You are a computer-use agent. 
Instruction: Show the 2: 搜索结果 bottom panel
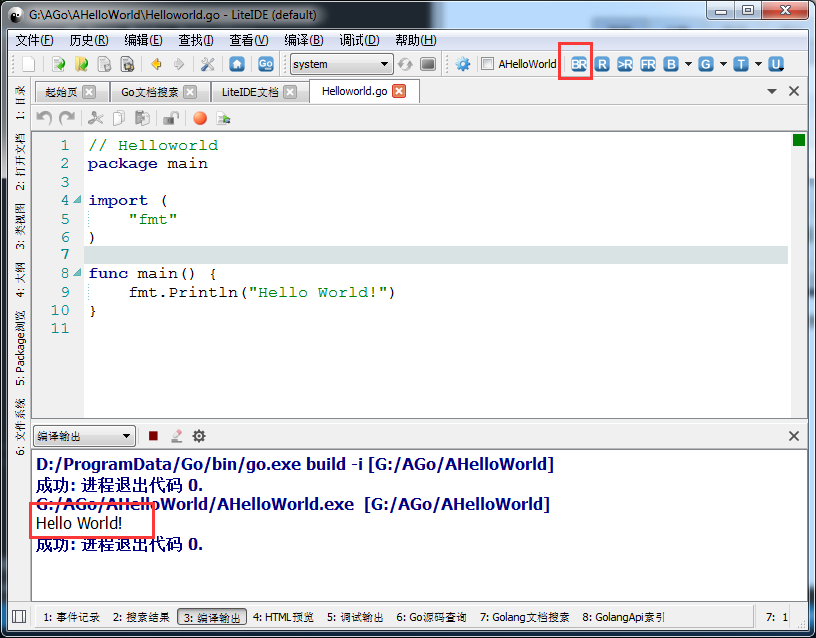click(x=141, y=617)
